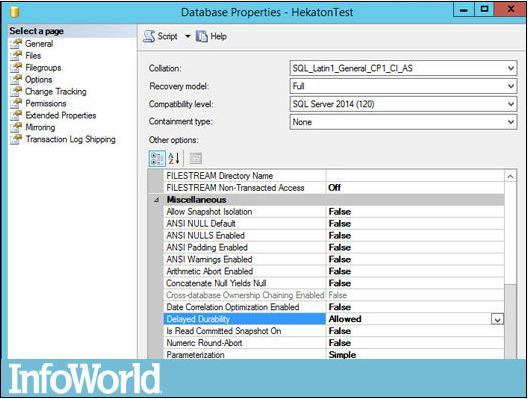Click the Help book icon

pos(202,36)
